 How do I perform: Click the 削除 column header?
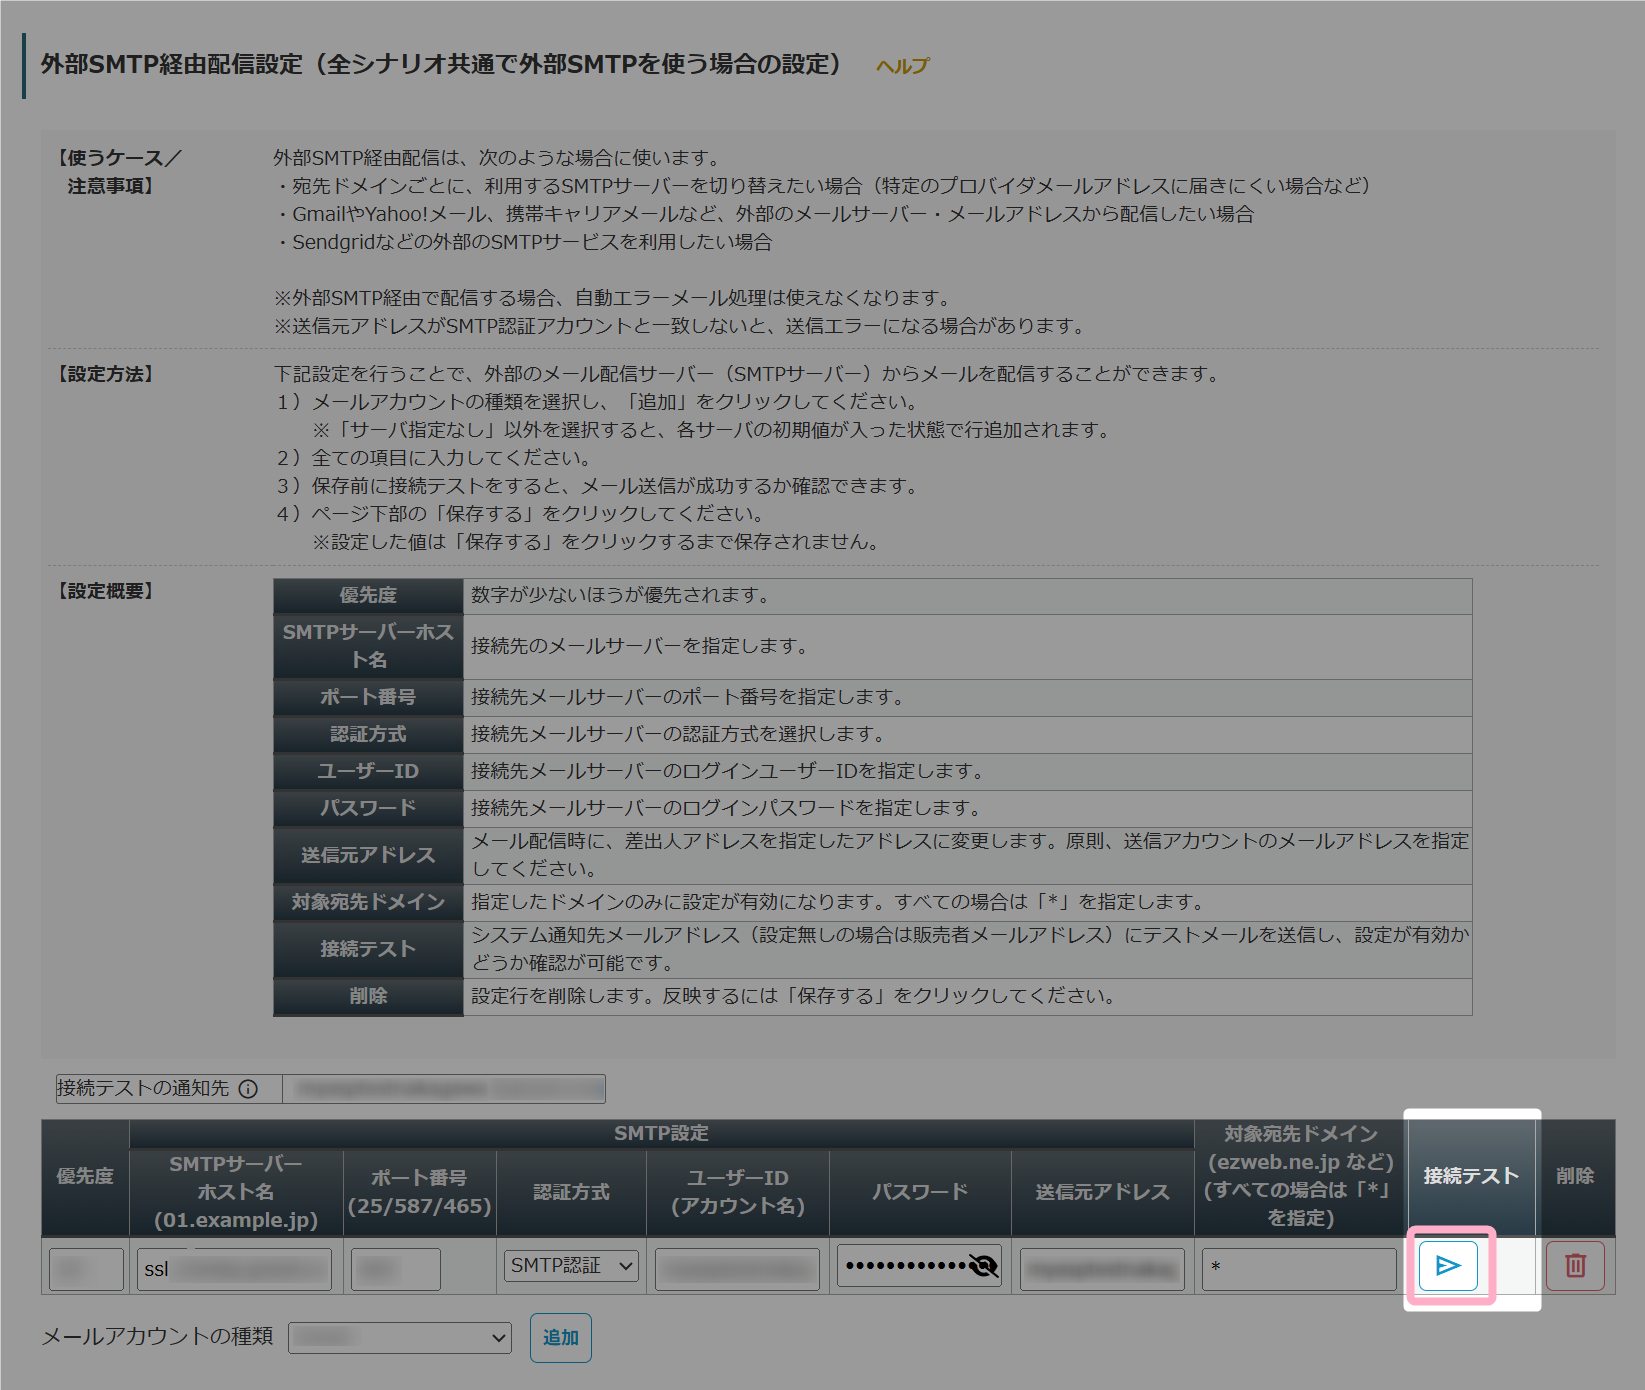point(1575,1177)
